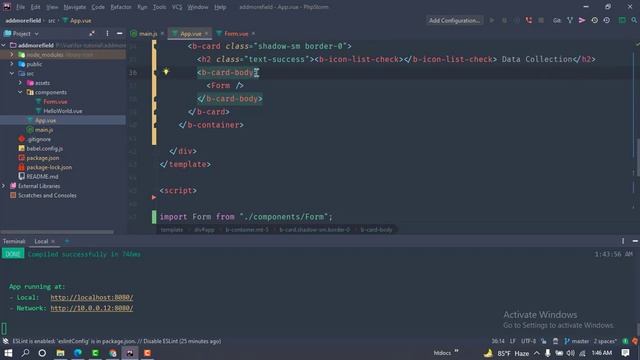Image resolution: width=640 pixels, height=360 pixels.
Task: Switch to the main.js editor tab
Action: coord(147,34)
